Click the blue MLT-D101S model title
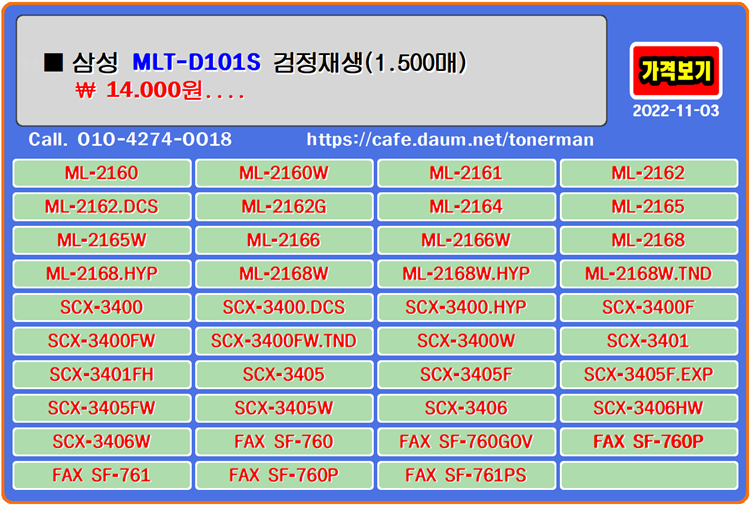 point(197,62)
